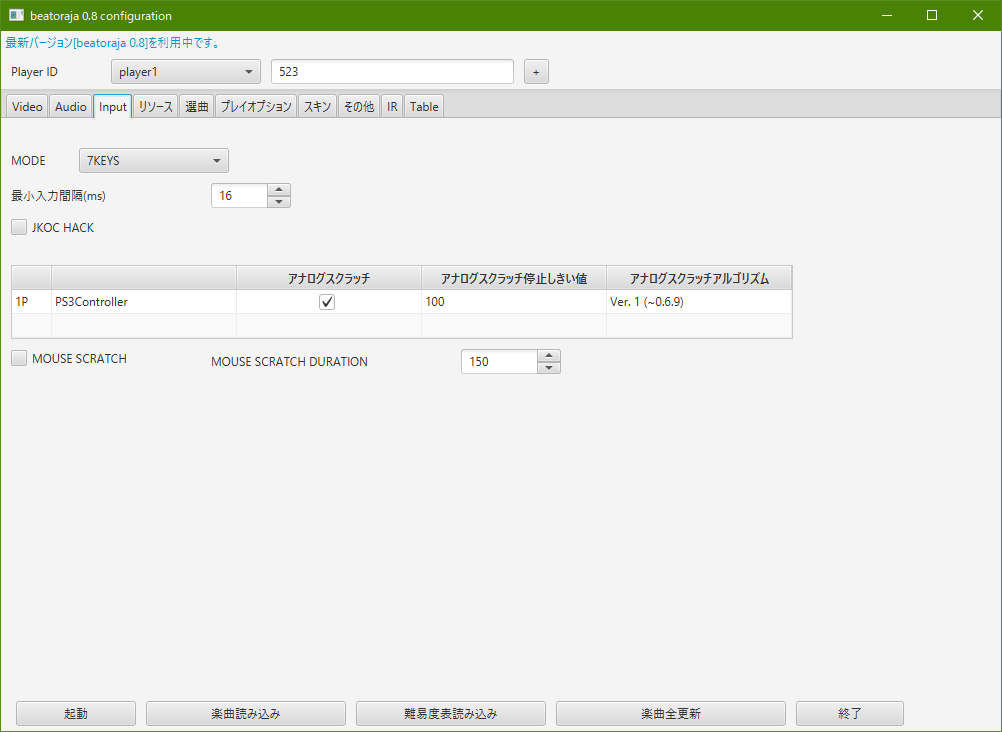Click the アナログスクラッチ column header

(329, 278)
